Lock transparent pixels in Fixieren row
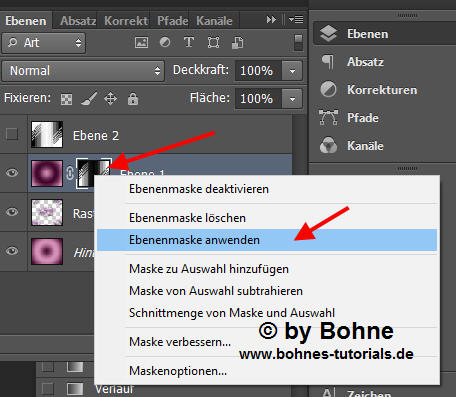 coord(66,99)
